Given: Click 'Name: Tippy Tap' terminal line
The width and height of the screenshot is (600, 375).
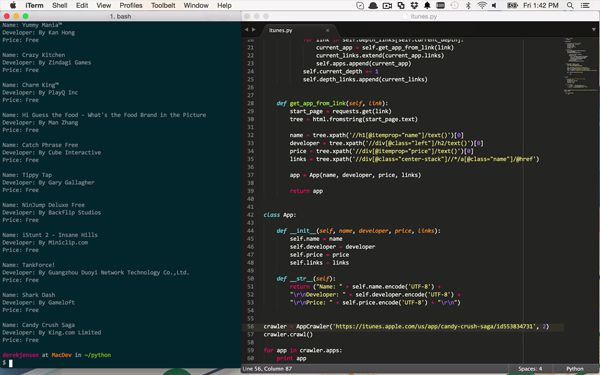Looking at the screenshot, I should [27, 175].
